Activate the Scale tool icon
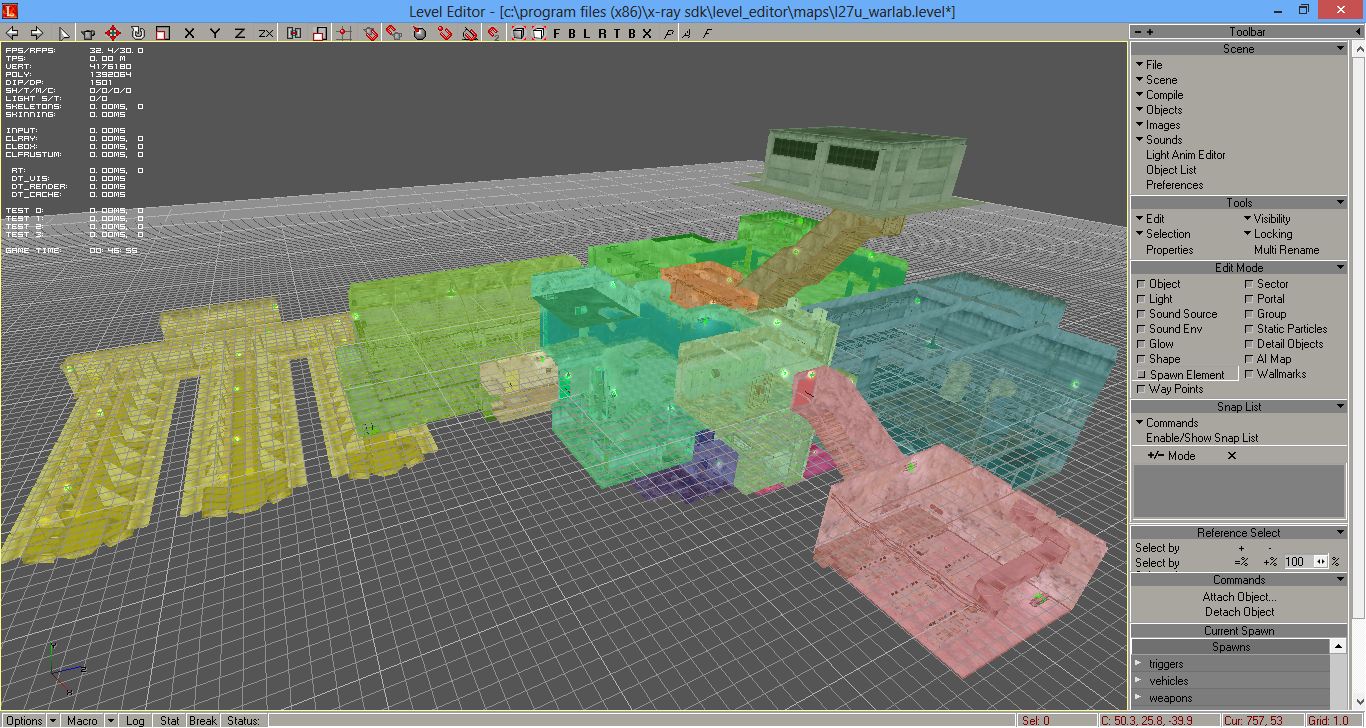The height and width of the screenshot is (728, 1366). point(163,33)
